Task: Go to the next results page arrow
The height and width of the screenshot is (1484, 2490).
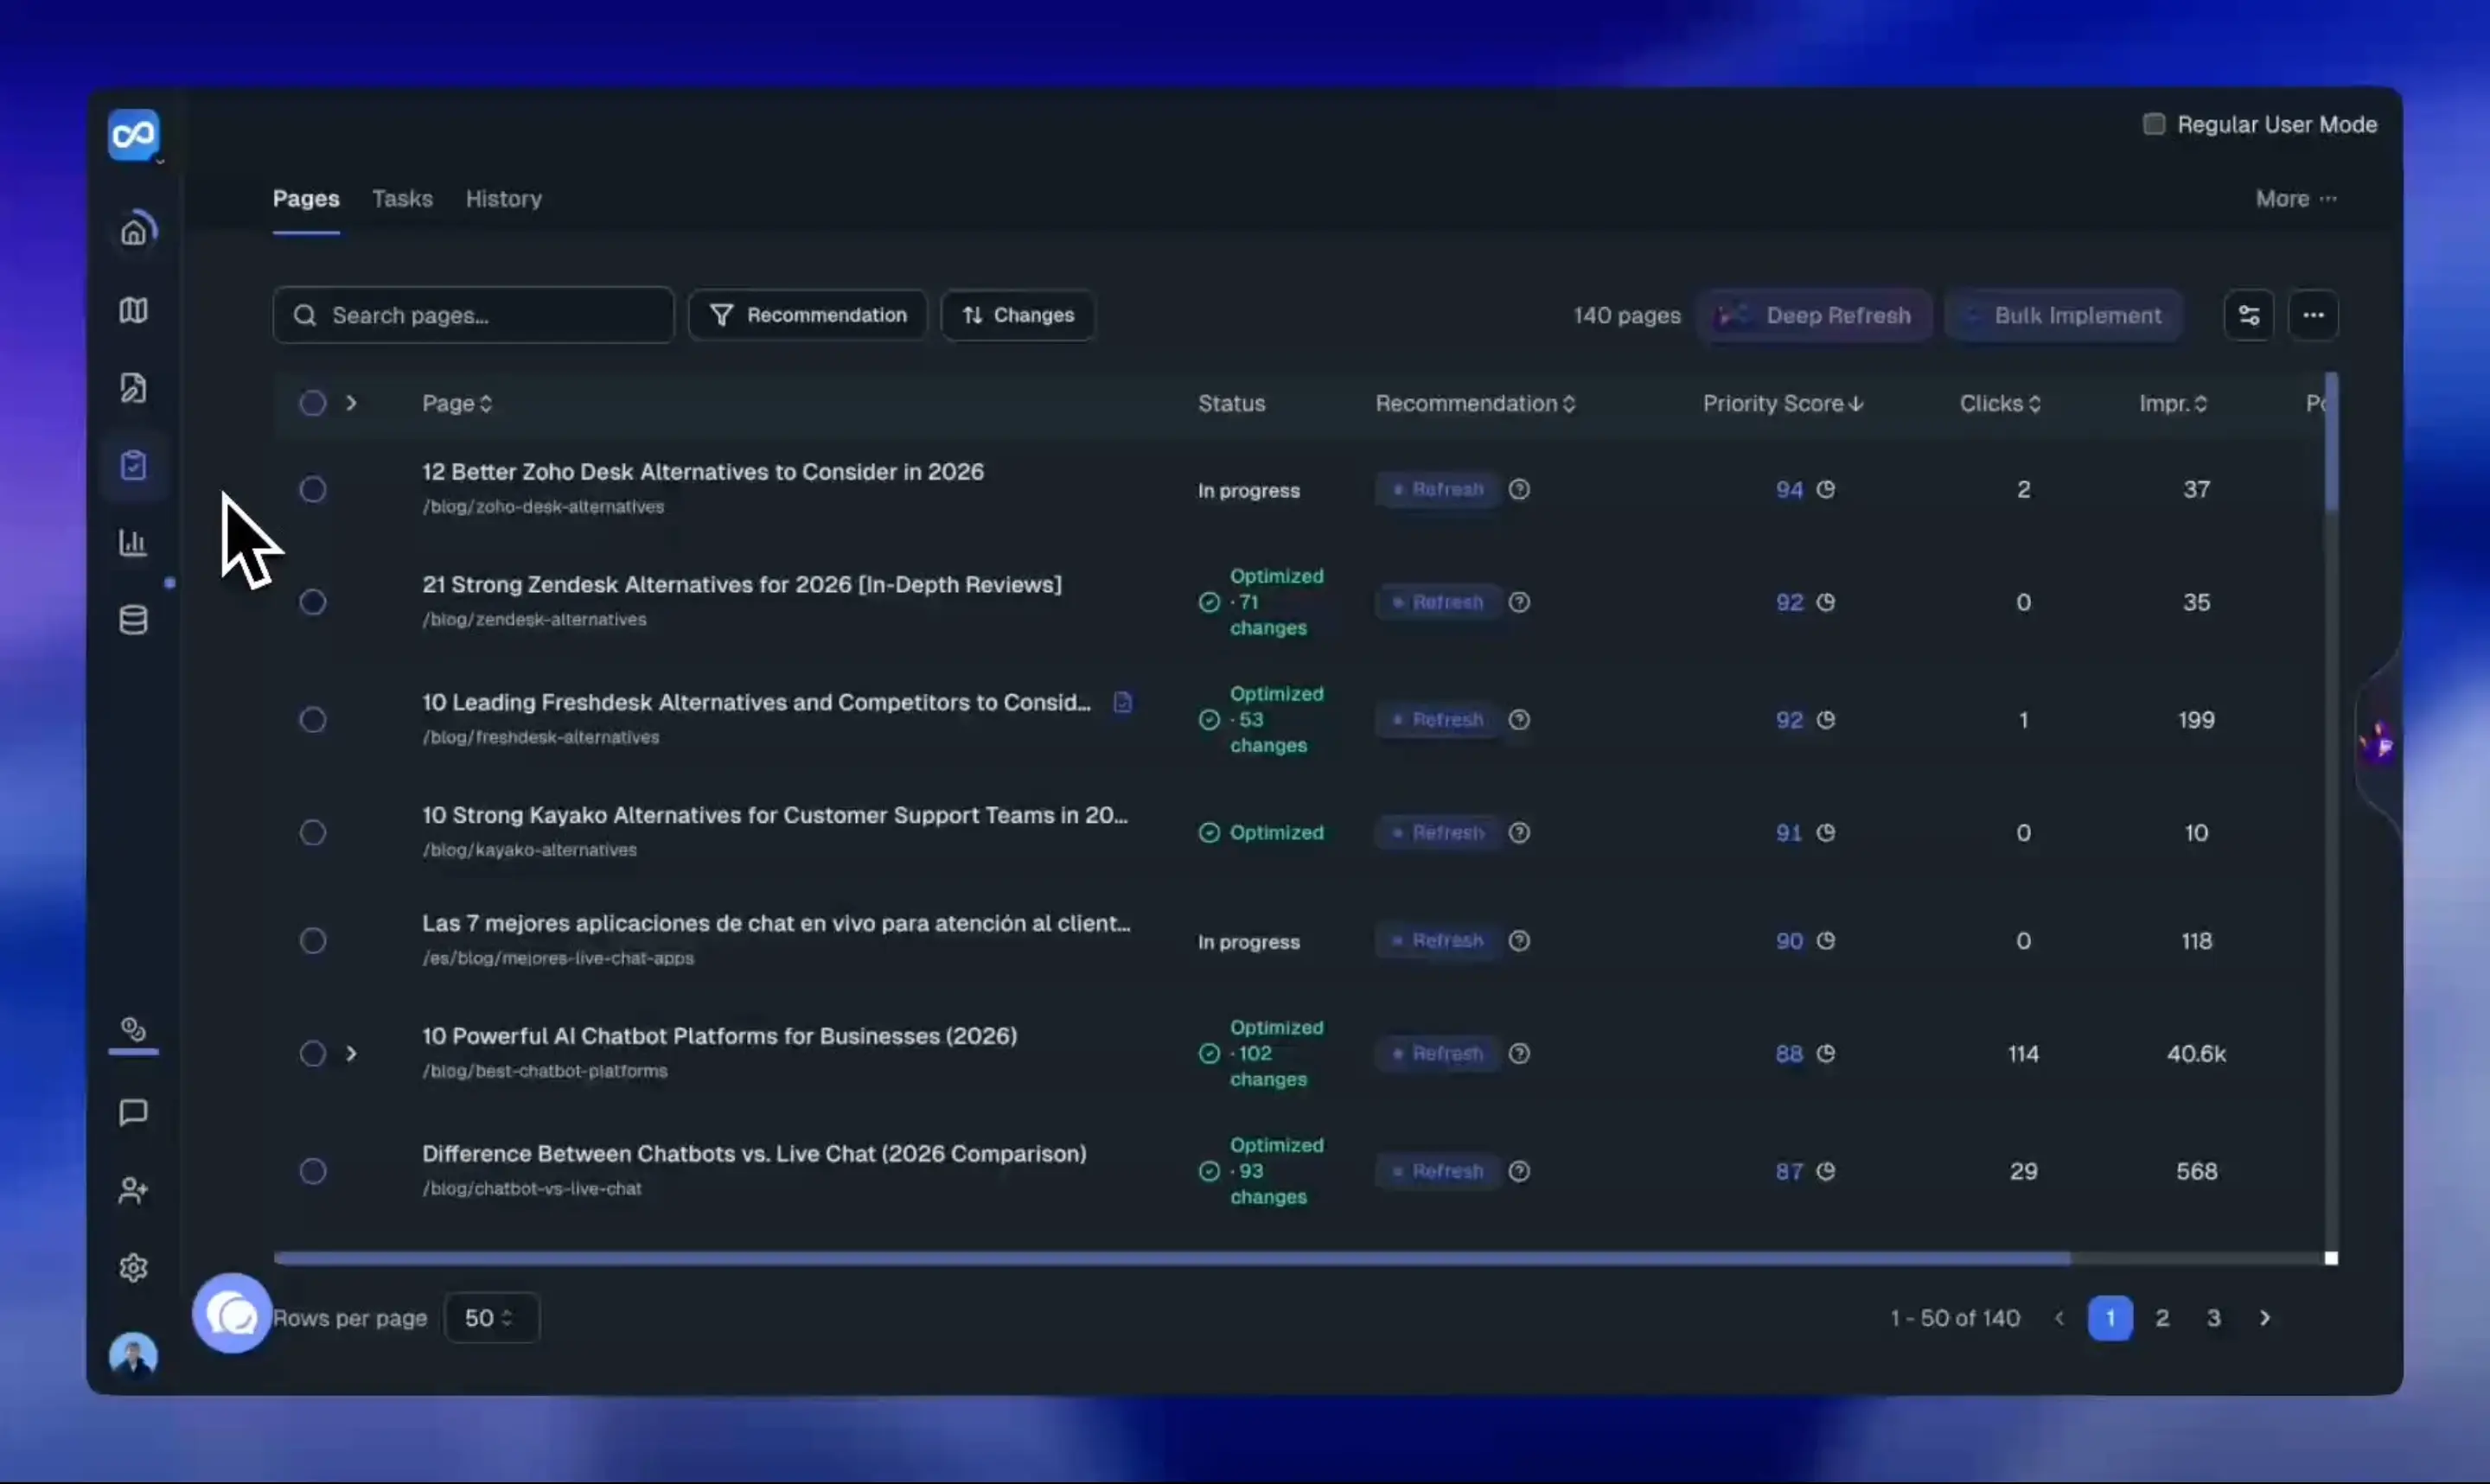Action: click(x=2265, y=1318)
